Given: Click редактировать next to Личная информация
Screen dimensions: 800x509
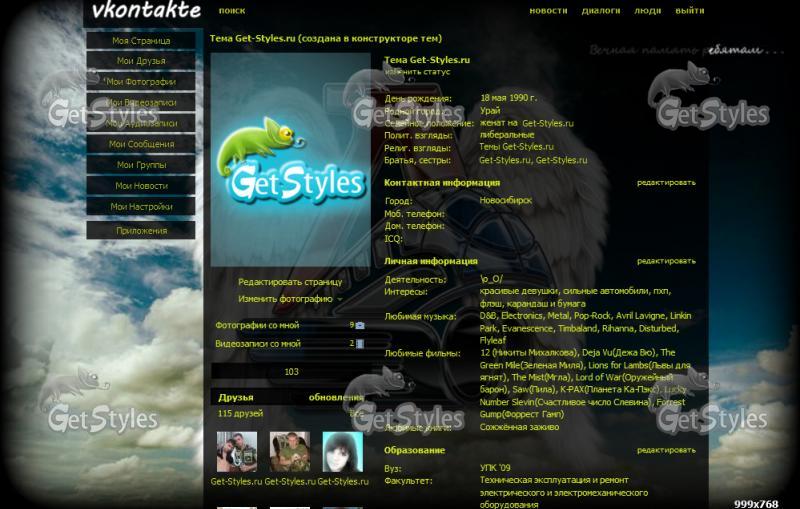Looking at the screenshot, I should (x=666, y=261).
